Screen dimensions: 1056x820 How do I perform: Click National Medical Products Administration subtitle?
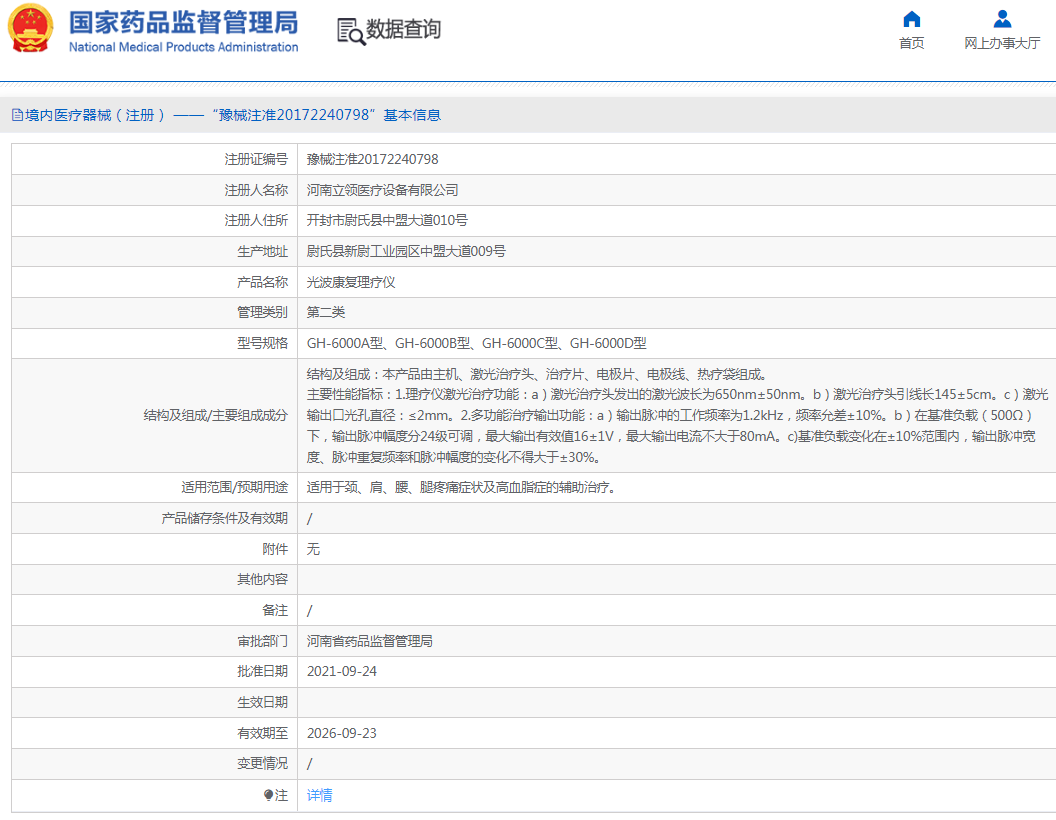click(183, 47)
